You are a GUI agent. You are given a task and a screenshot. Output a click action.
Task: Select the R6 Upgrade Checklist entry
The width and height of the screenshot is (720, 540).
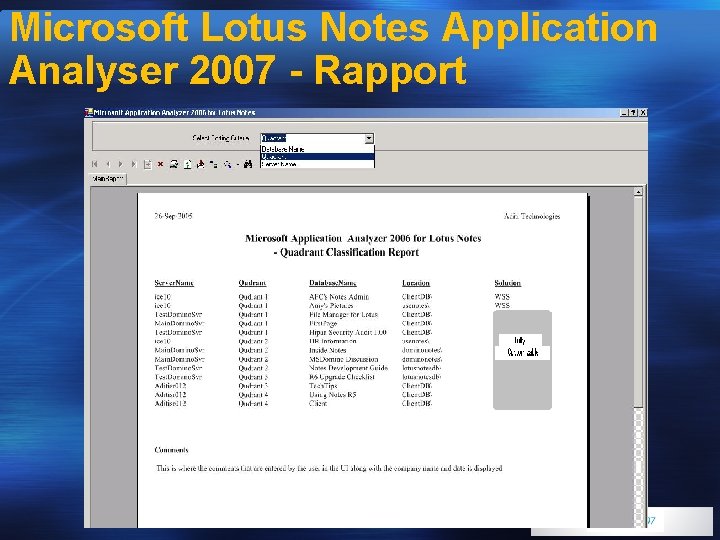(342, 377)
